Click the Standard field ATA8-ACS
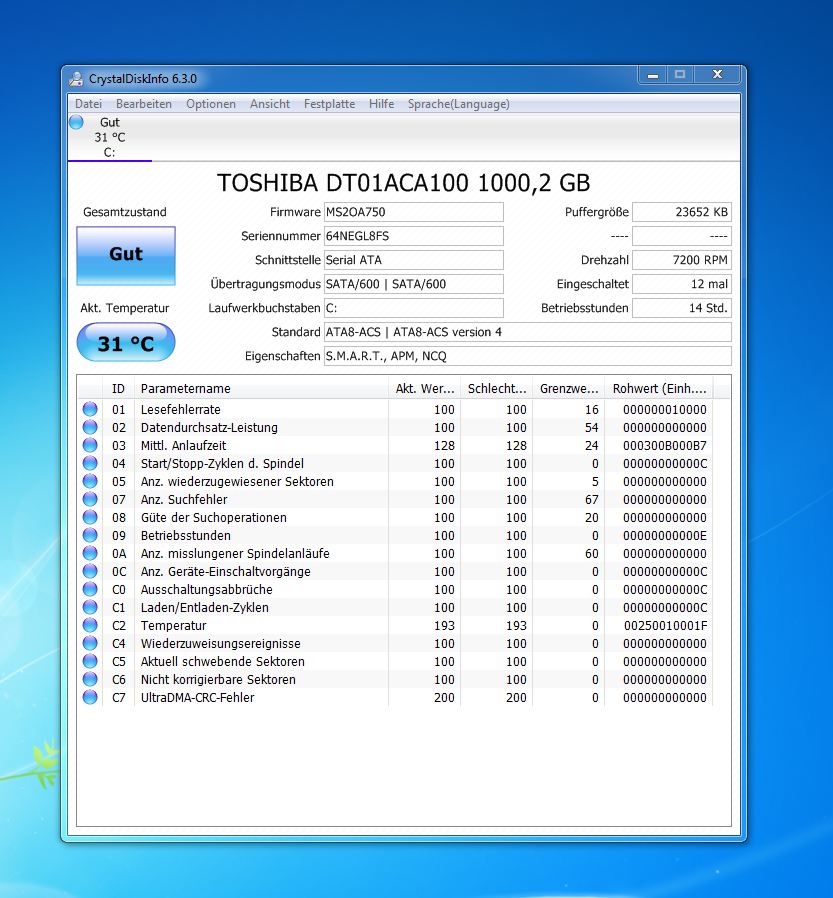Viewport: 833px width, 898px height. point(527,332)
